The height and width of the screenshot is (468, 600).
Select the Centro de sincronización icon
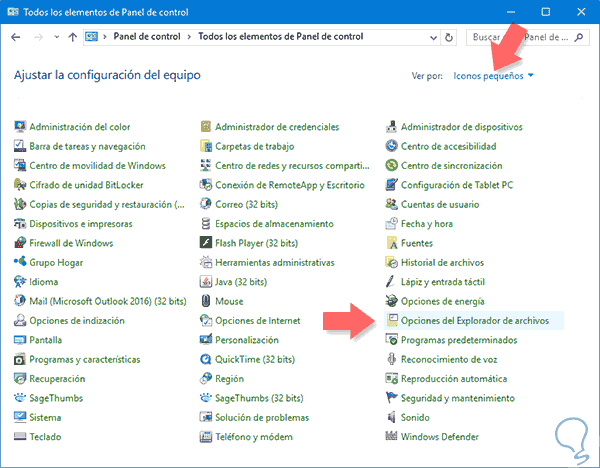pos(391,165)
